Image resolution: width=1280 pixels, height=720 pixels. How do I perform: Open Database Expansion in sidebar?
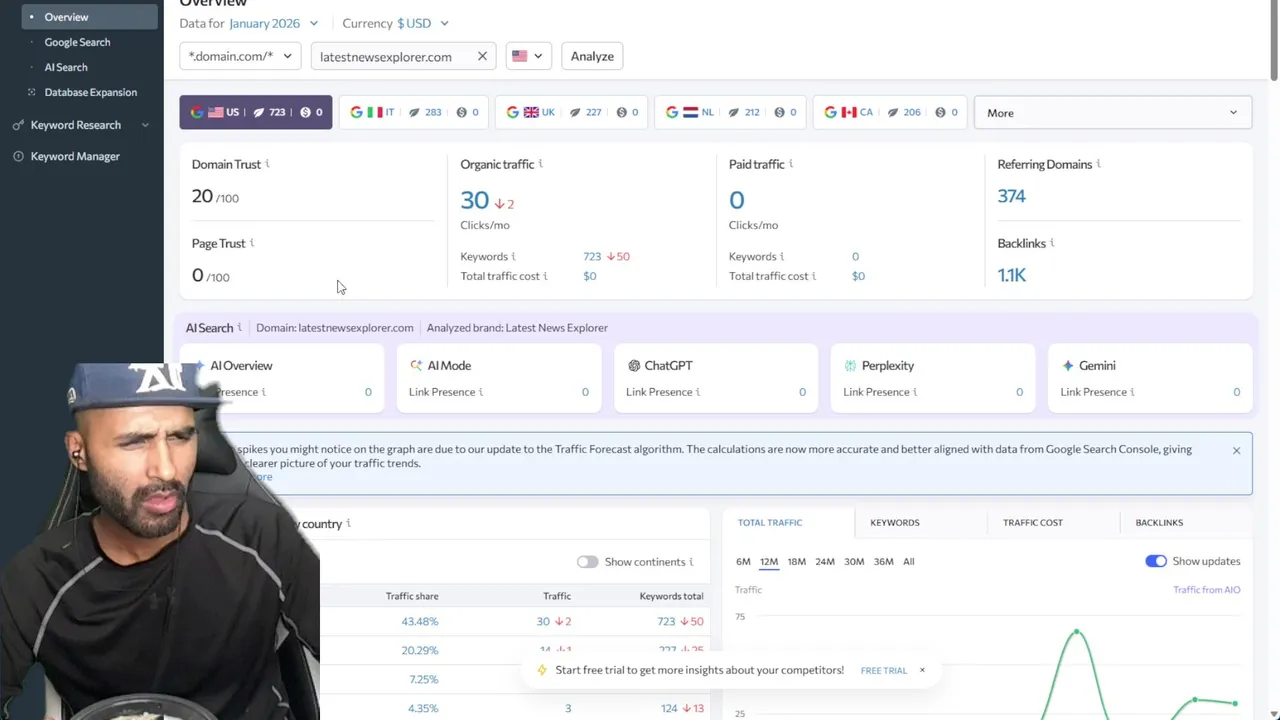tap(90, 92)
